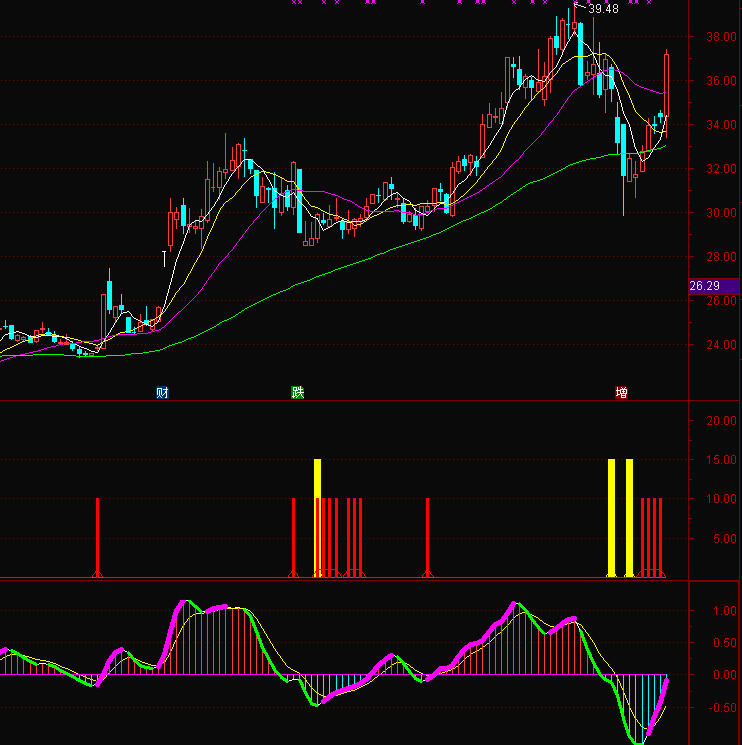Select the 28.00 price axis label
The width and height of the screenshot is (742, 745).
point(721,257)
